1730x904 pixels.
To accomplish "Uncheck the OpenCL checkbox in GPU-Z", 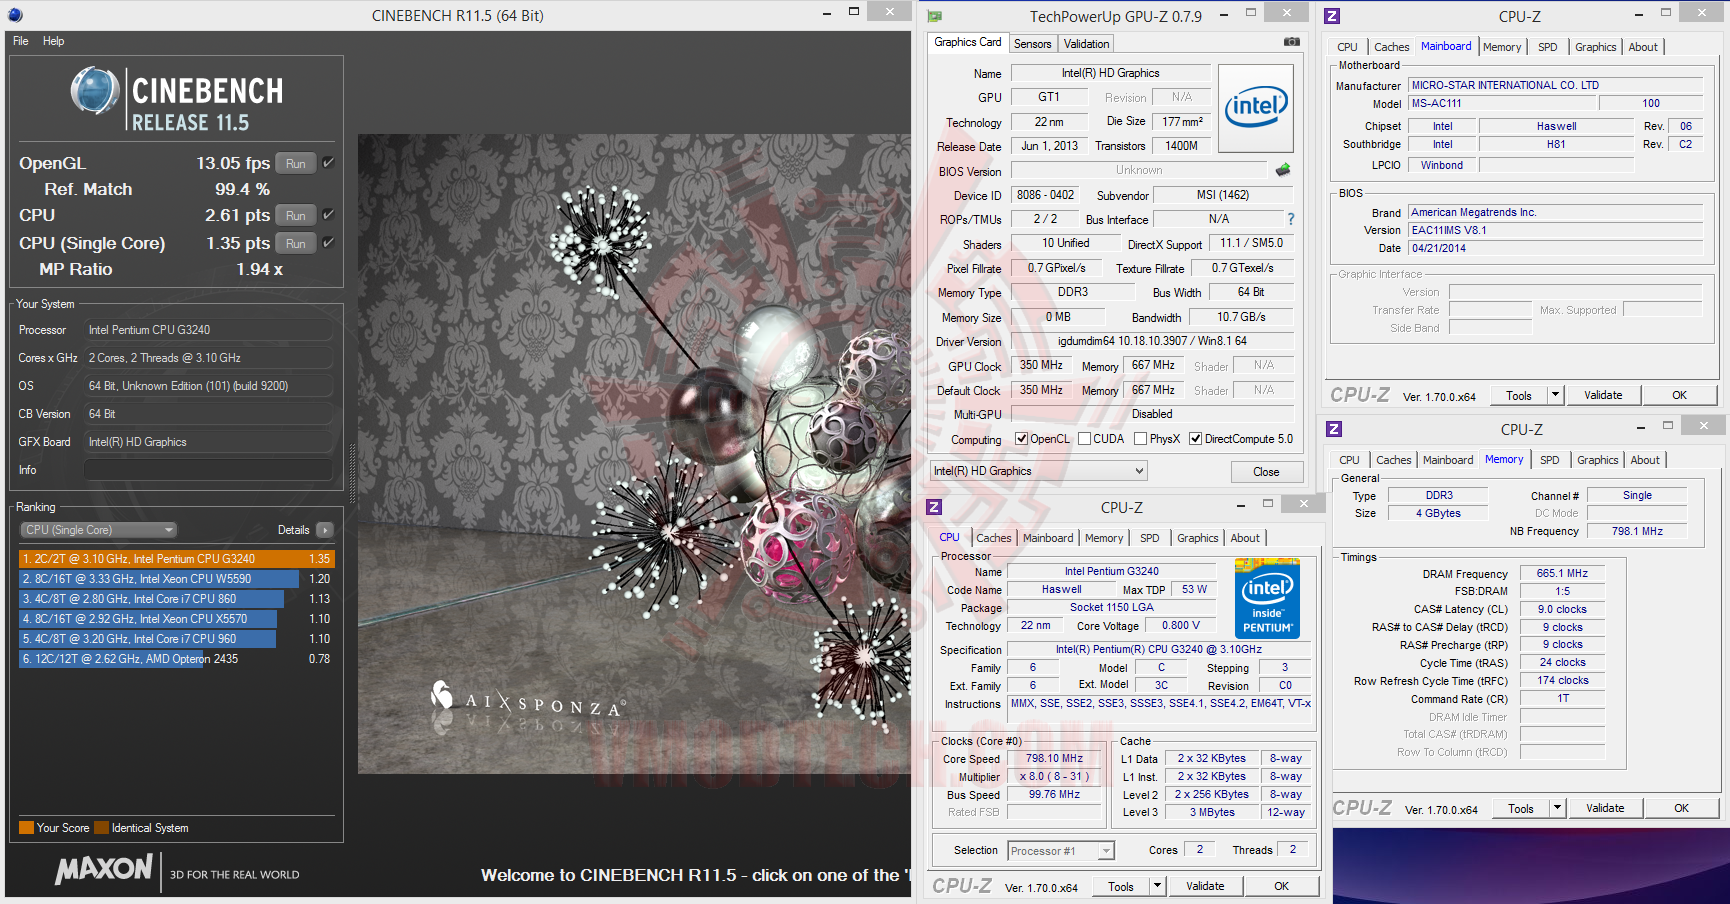I will click(x=1021, y=438).
